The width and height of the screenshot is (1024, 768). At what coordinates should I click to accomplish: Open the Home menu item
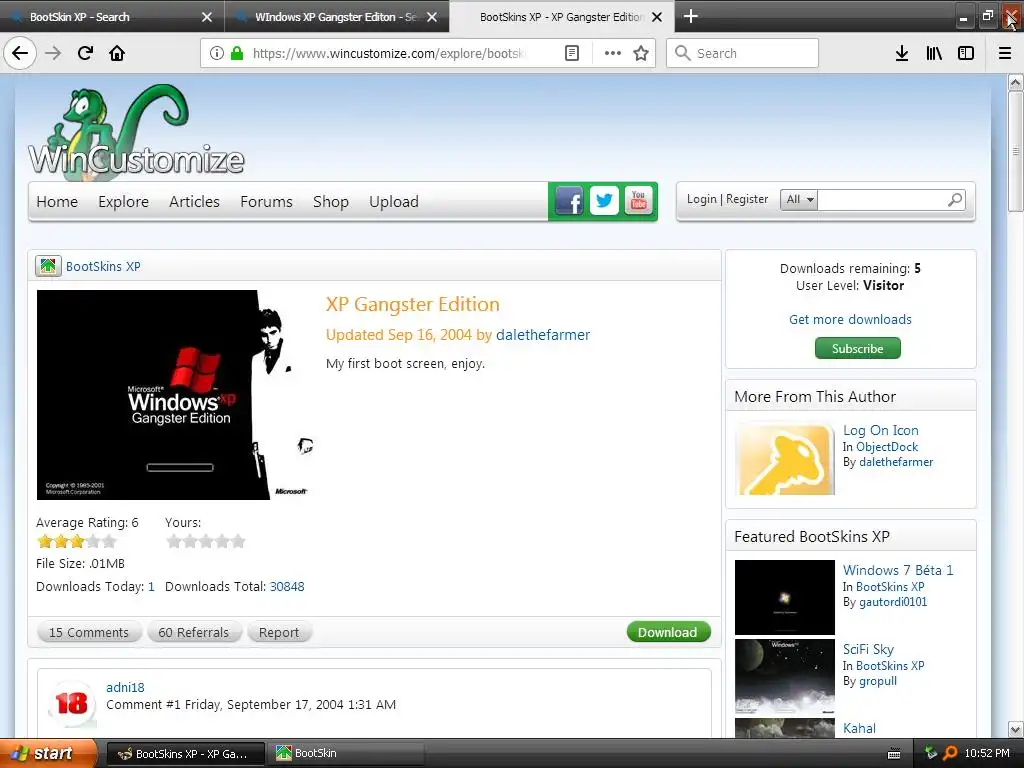tap(57, 202)
